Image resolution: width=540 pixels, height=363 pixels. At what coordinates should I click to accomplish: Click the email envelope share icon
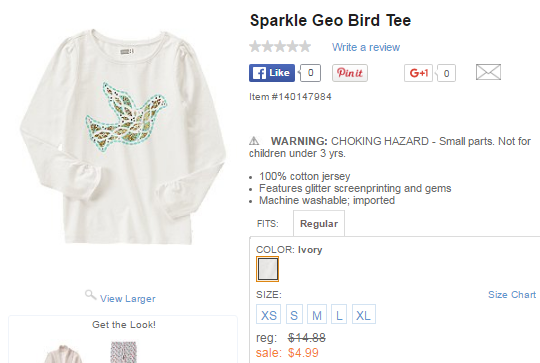tap(488, 72)
